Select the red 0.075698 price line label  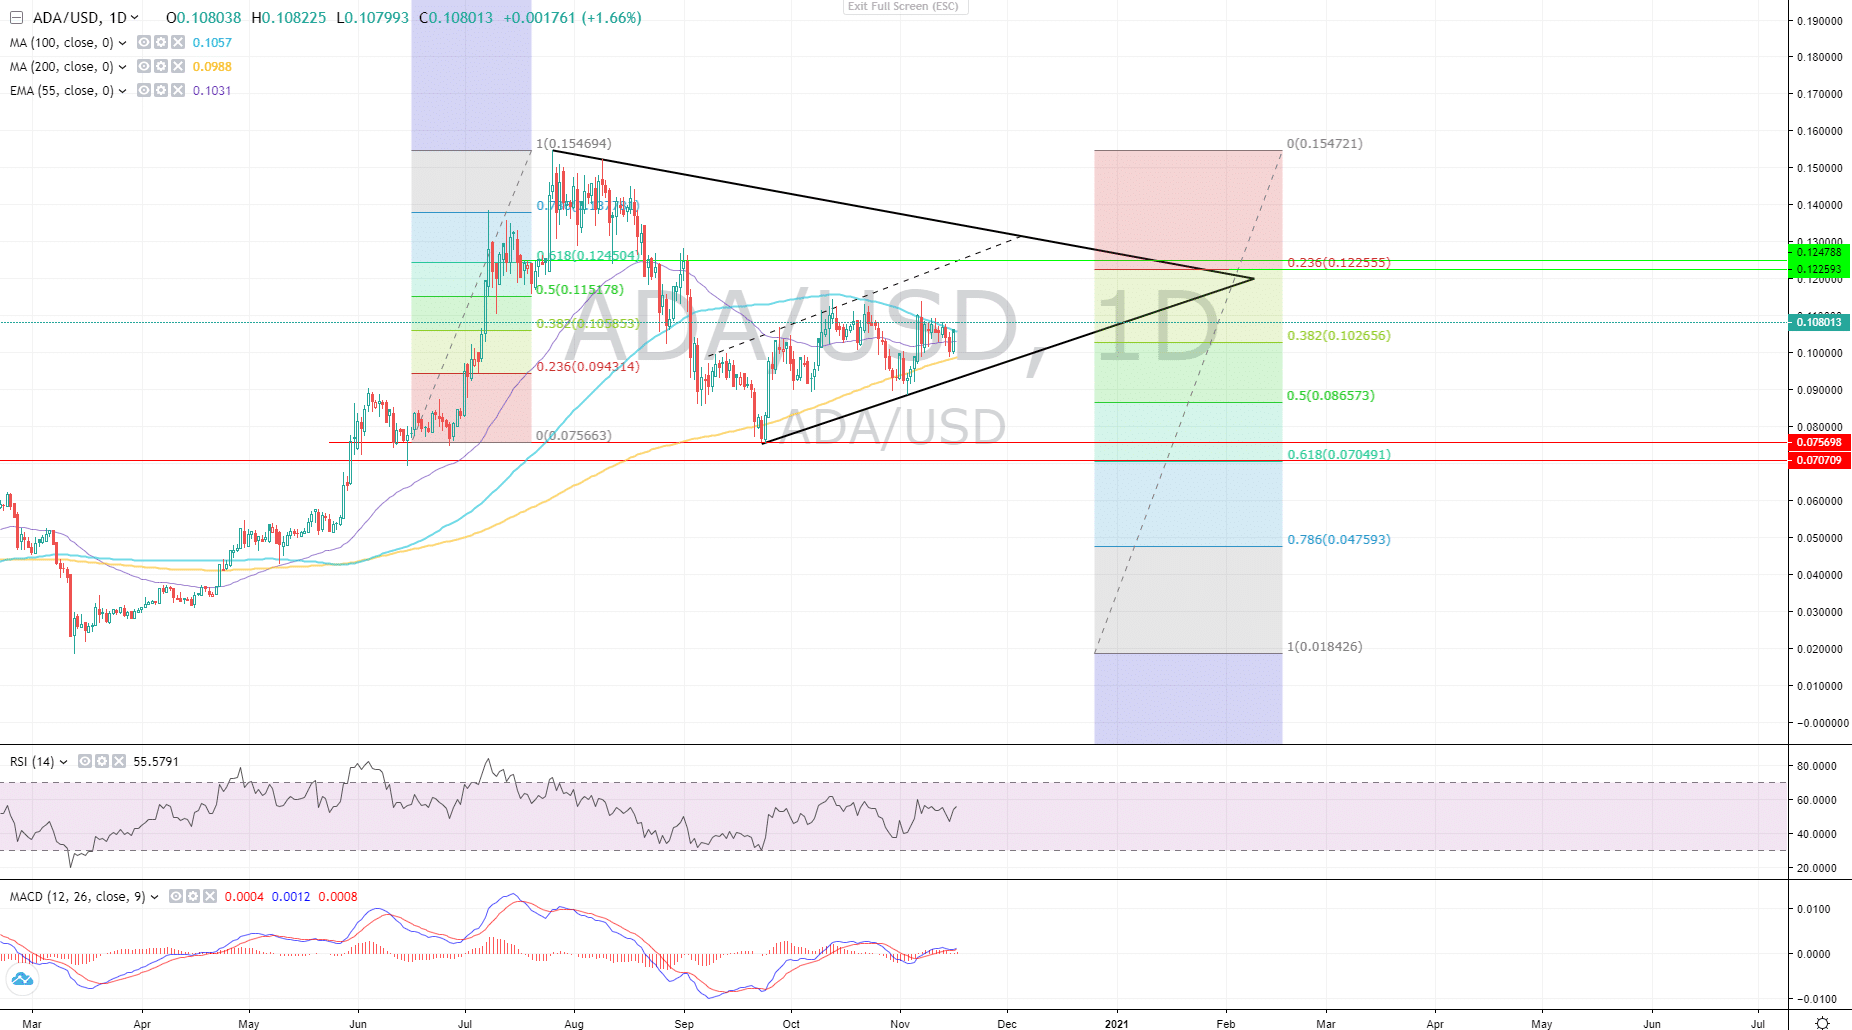1819,442
